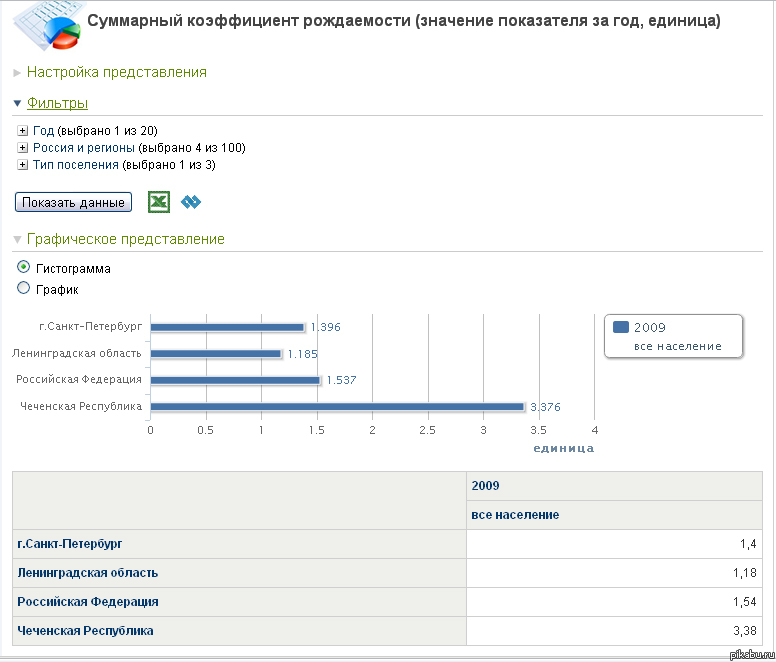Click the Российская Федерация chart bar
This screenshot has width=776, height=662.
(x=235, y=380)
